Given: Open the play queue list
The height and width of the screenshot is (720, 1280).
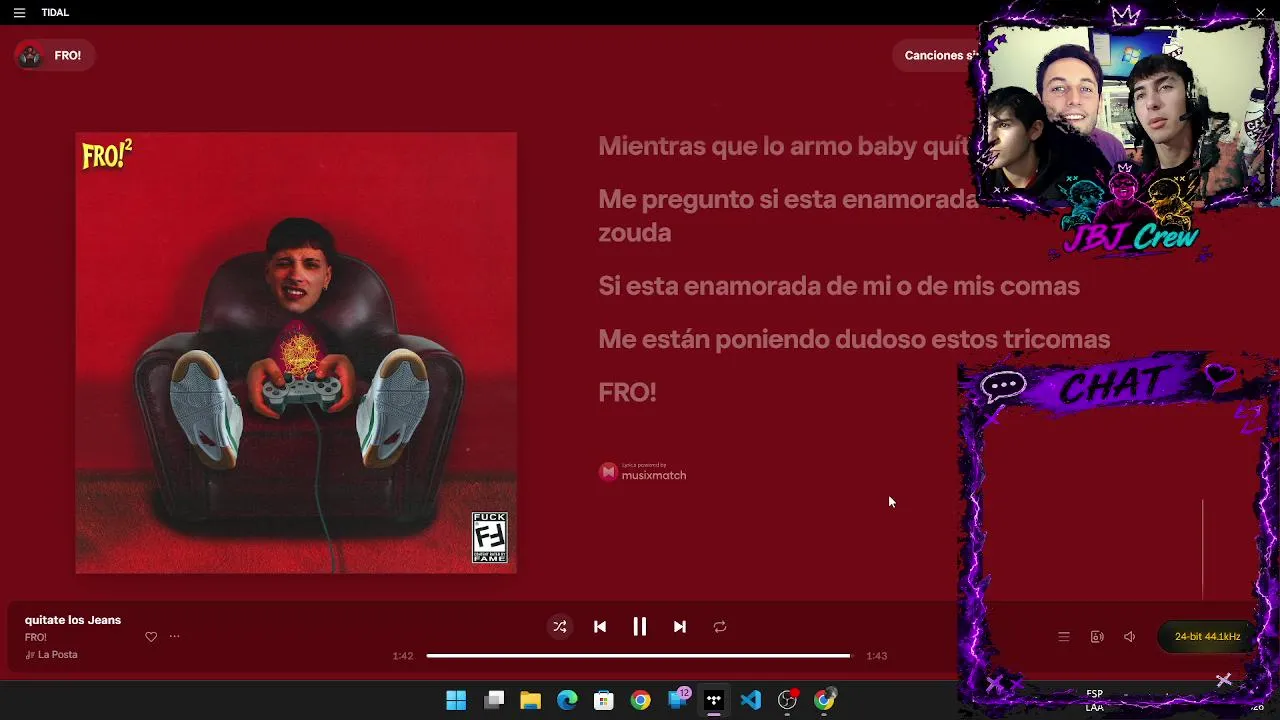Looking at the screenshot, I should point(1064,637).
